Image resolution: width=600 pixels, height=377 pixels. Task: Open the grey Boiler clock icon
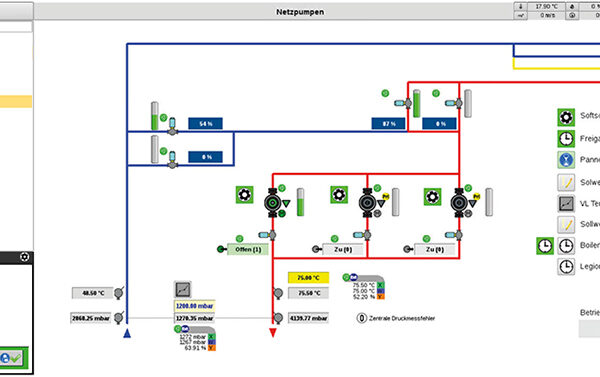tap(566, 246)
